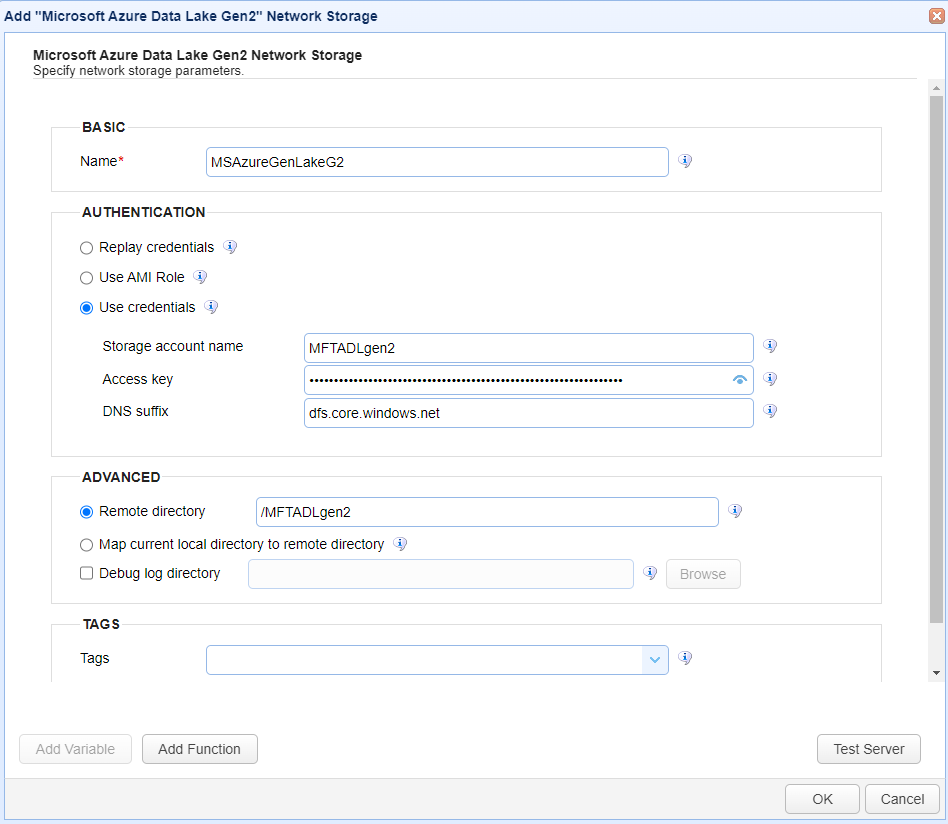This screenshot has width=948, height=824.
Task: Choose the Use credentials radio button
Action: [x=86, y=308]
